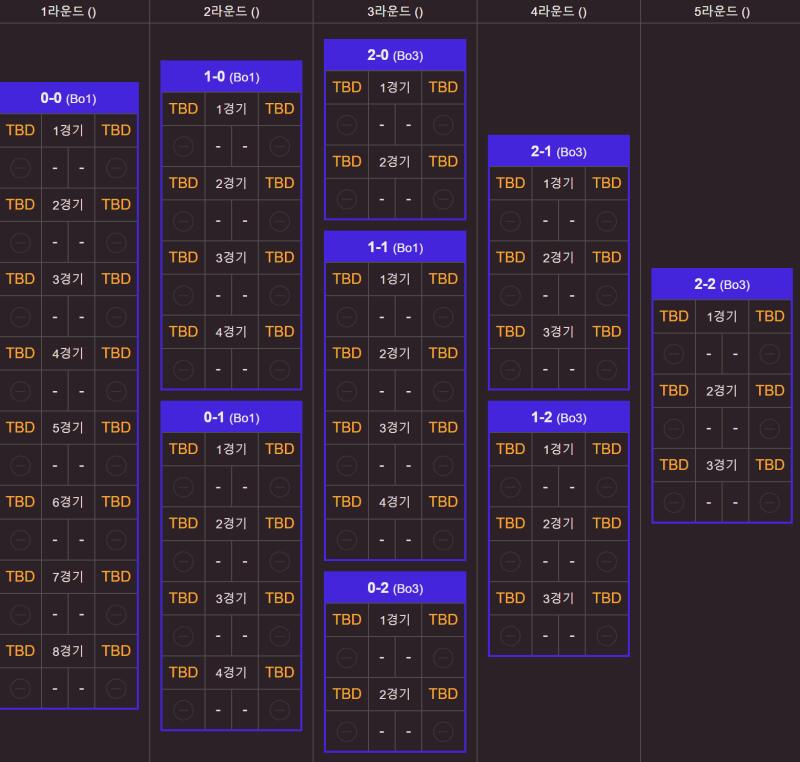
Task: Select the 0-1 (Bo1) group header
Action: tap(232, 417)
